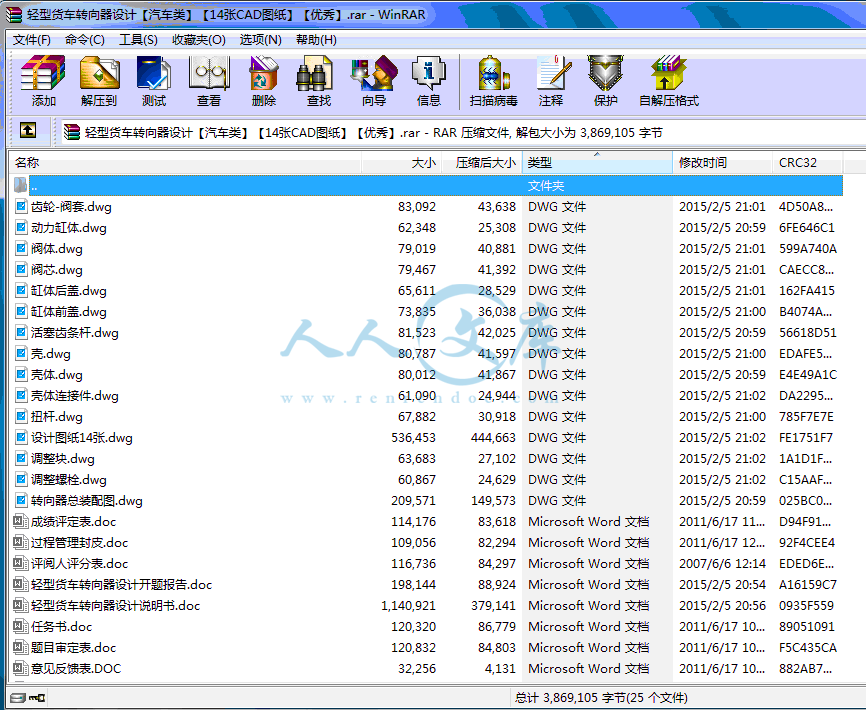Screen dimensions: 866x710
Task: Select file 壳体.dwg
Action: point(57,375)
